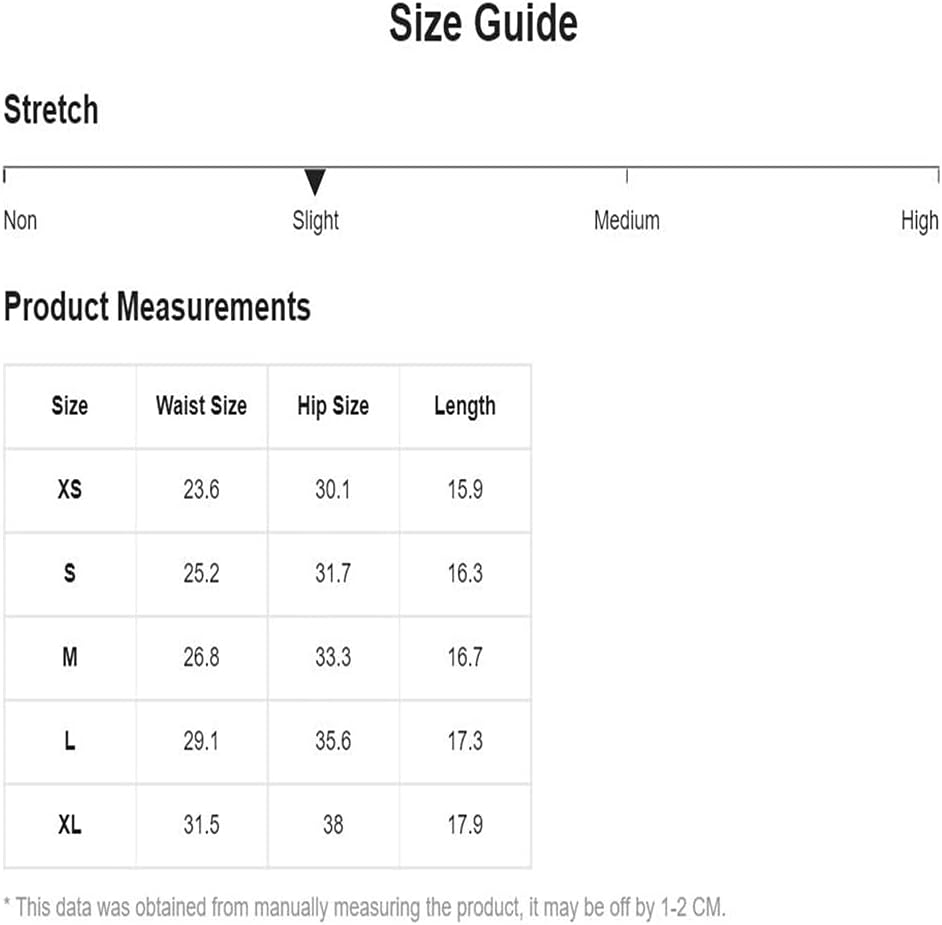
Task: Click the manual measurement disclaimer footnote
Action: [x=365, y=908]
